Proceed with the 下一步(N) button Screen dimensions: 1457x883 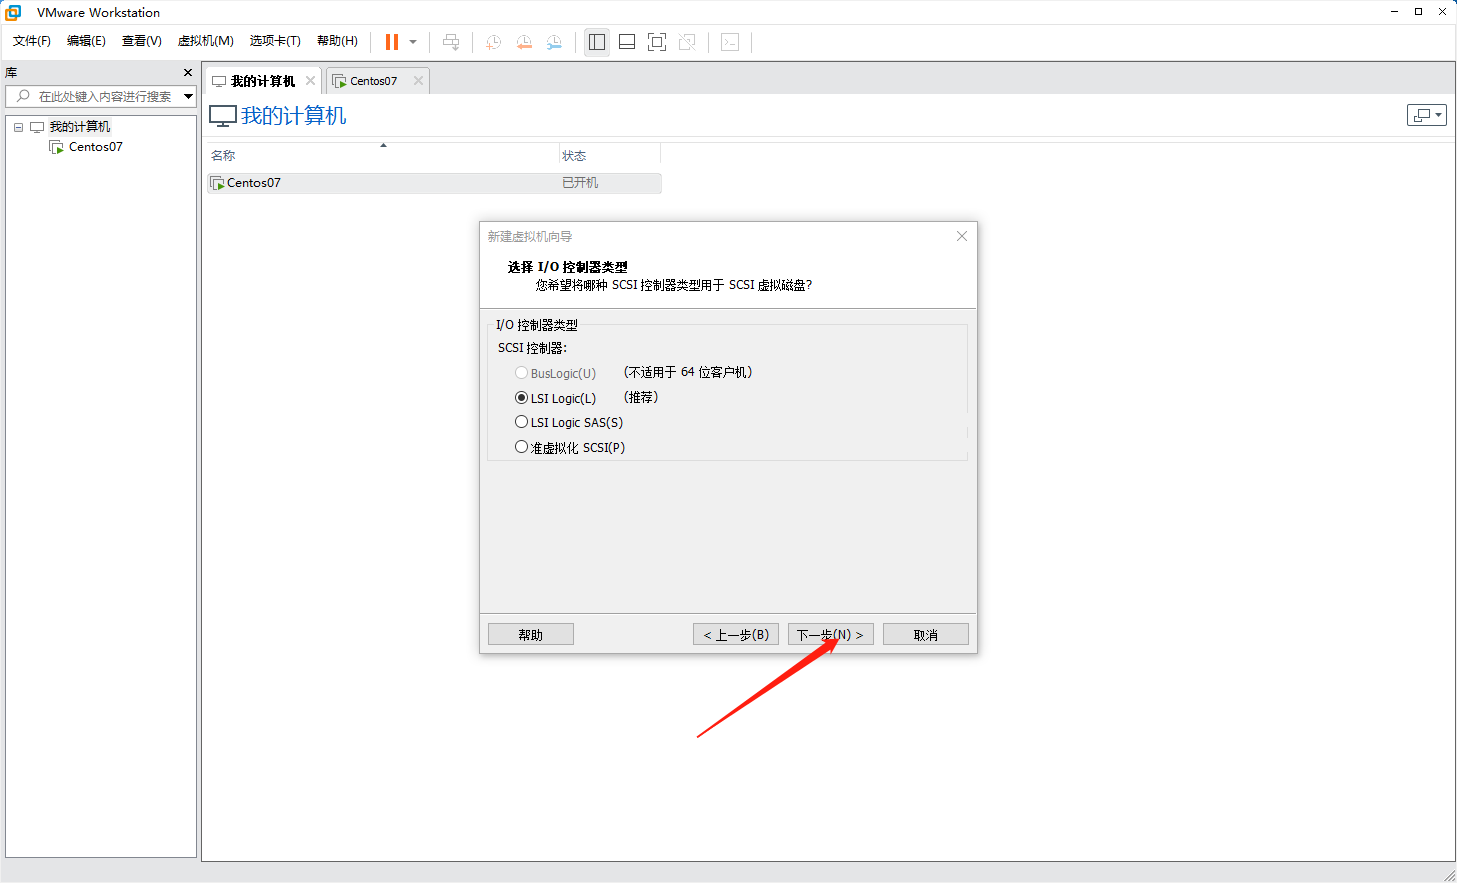pos(831,635)
